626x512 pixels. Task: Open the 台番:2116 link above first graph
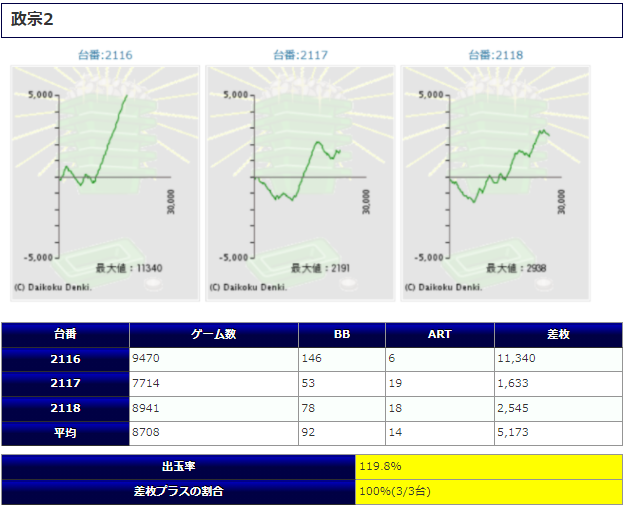click(105, 55)
